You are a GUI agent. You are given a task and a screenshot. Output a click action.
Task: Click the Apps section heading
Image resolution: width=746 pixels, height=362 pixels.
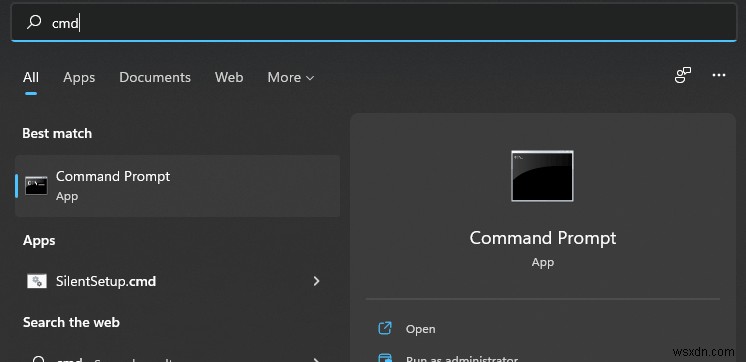click(39, 241)
